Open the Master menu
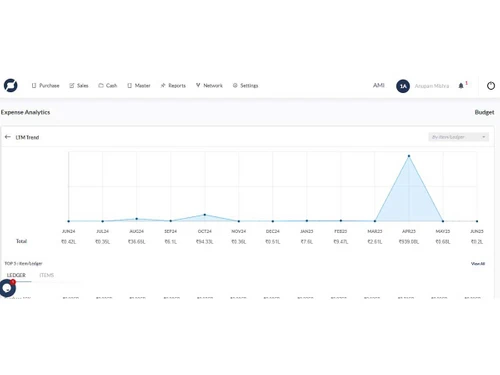 pyautogui.click(x=139, y=86)
